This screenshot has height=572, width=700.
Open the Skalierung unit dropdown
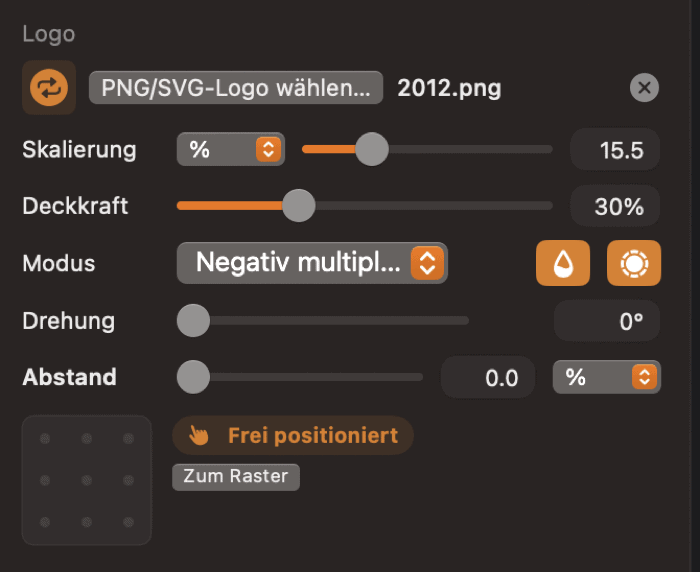231,150
